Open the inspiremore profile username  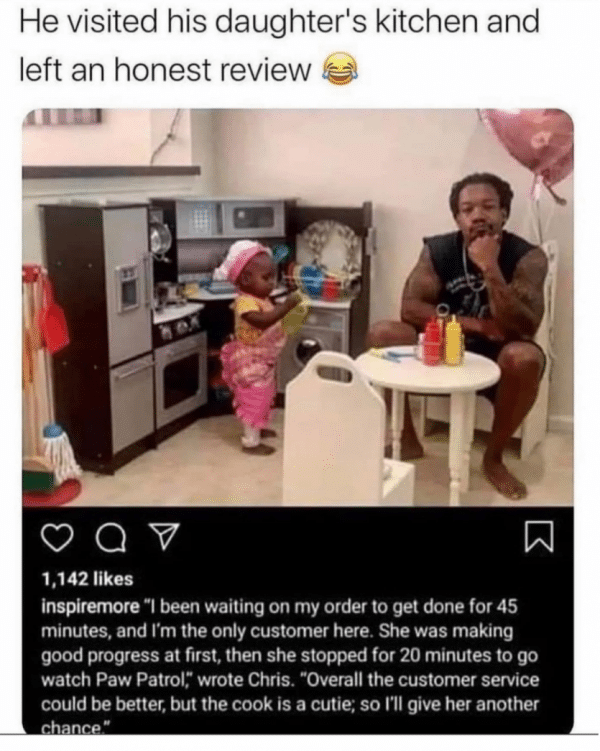[x=91, y=607]
